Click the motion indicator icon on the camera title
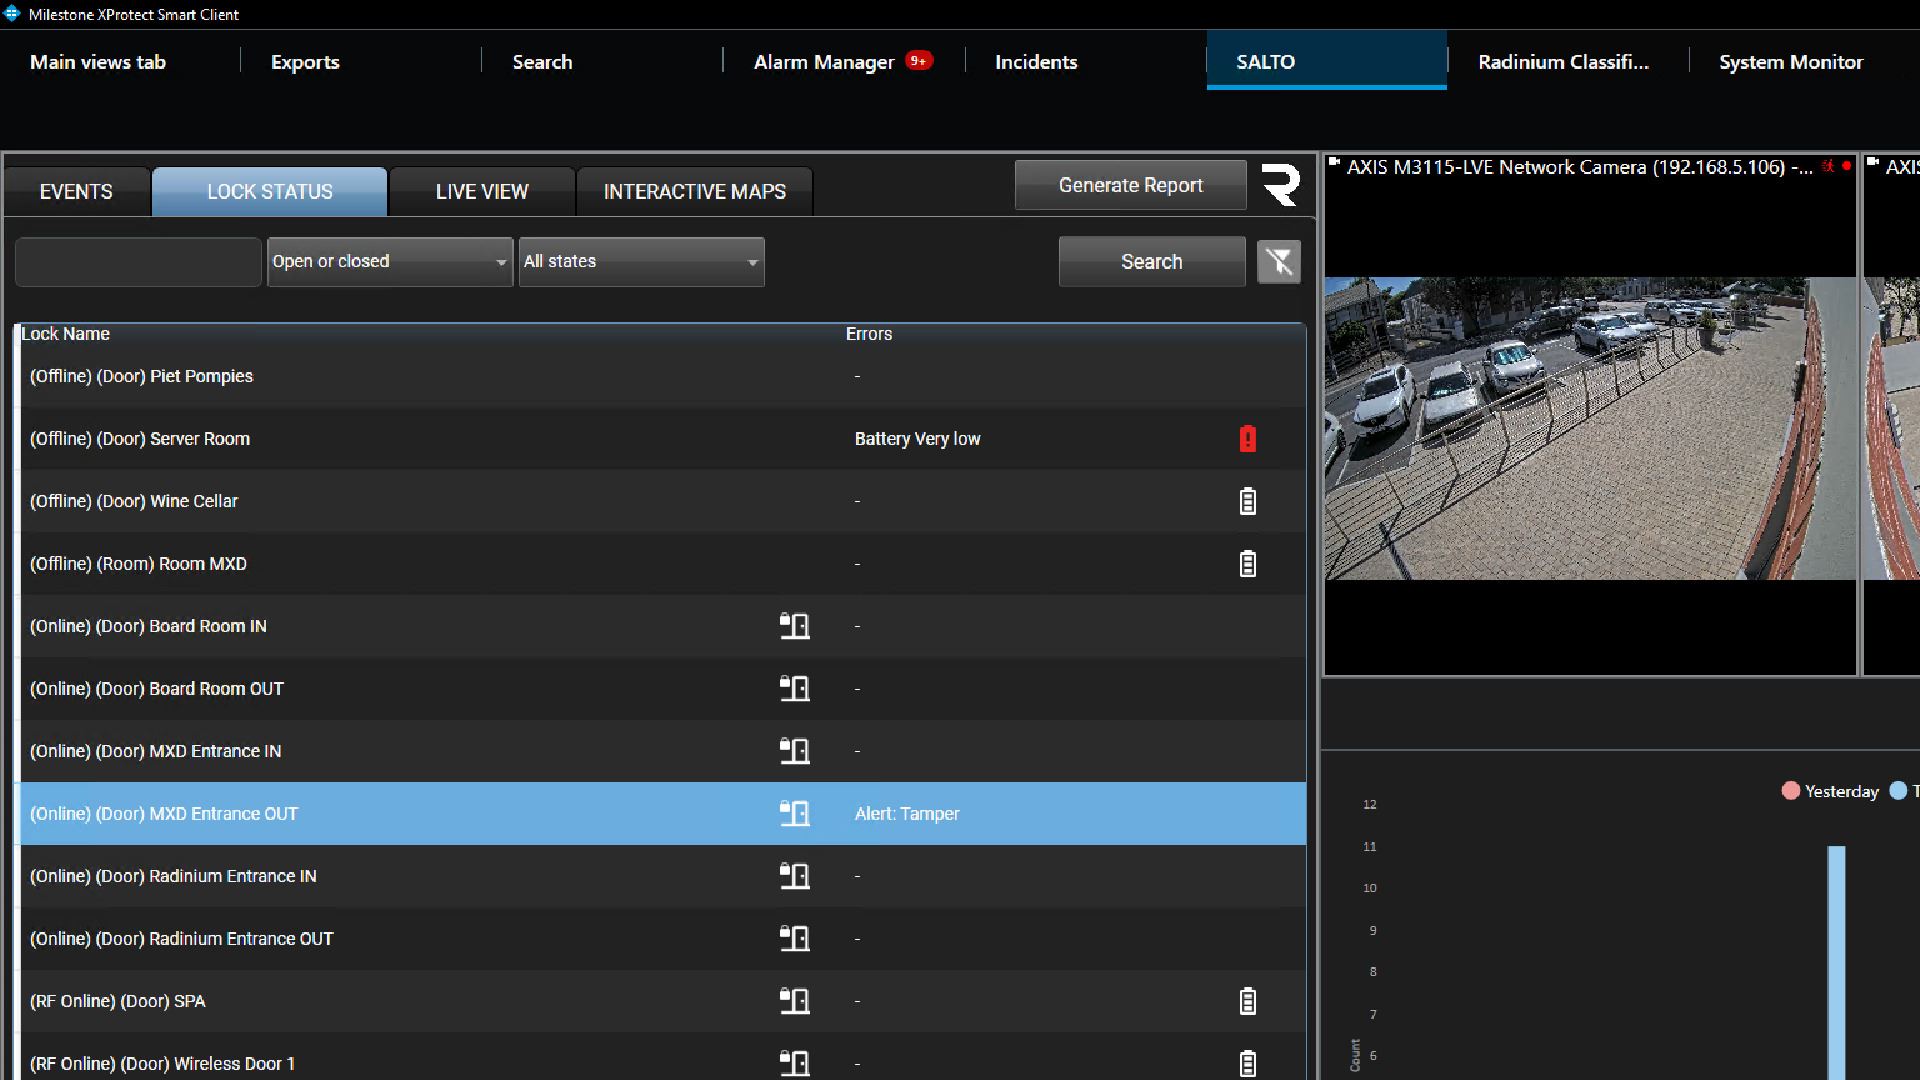1920x1080 pixels. [1828, 166]
